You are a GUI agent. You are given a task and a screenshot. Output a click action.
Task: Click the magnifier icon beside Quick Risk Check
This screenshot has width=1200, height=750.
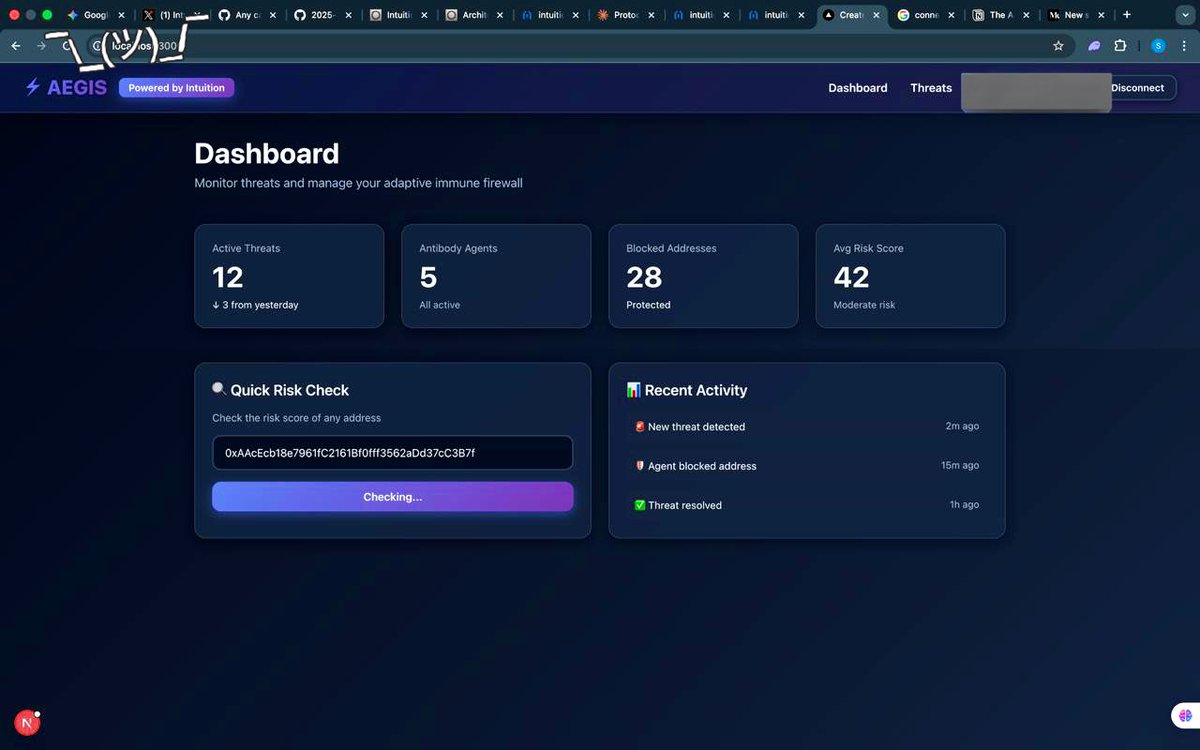[219, 389]
